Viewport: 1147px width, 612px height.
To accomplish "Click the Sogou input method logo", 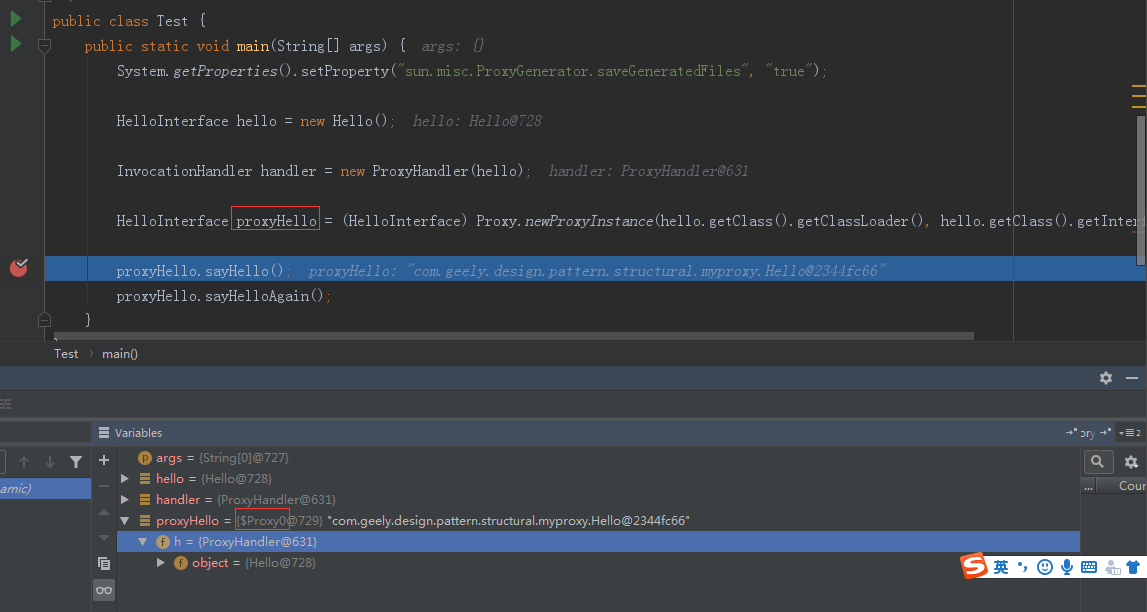I will [974, 566].
